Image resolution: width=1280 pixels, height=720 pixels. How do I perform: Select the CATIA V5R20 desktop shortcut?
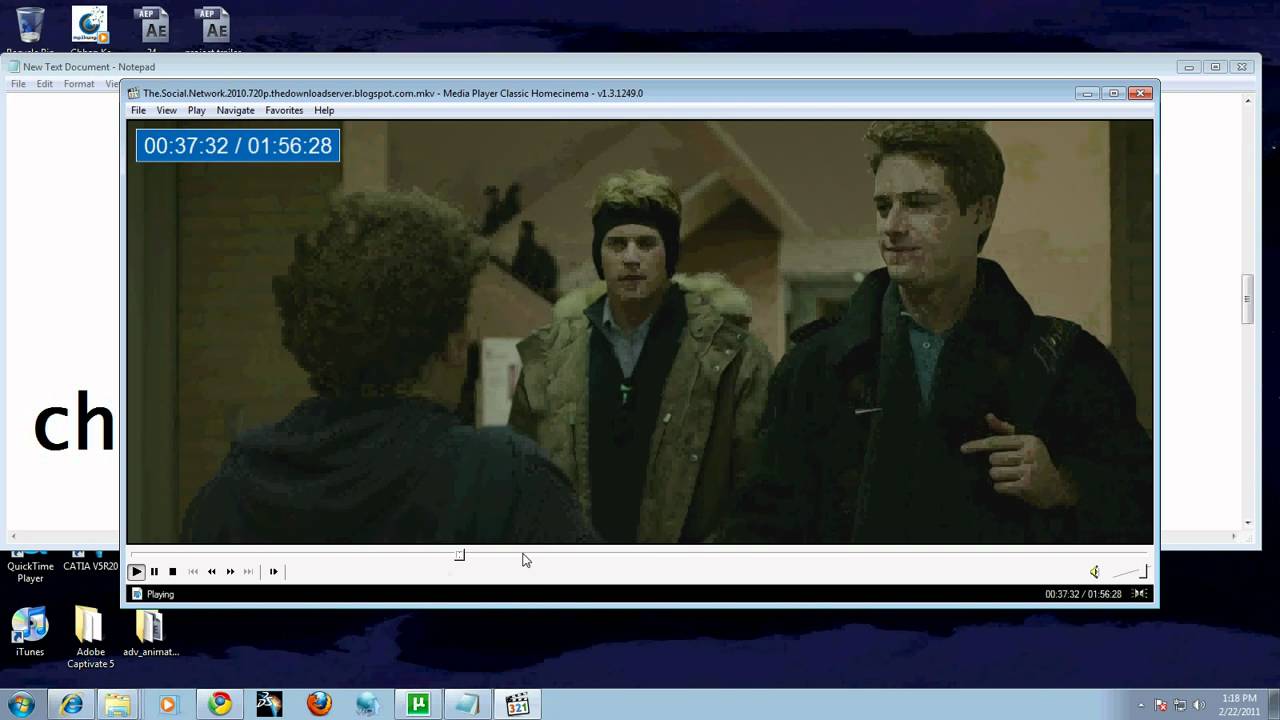(90, 561)
